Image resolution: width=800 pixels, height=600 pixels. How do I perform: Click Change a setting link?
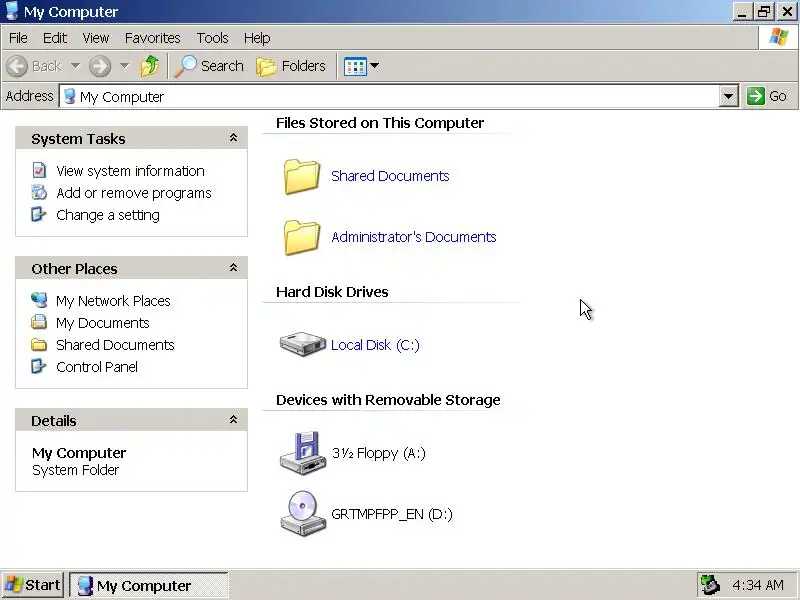[108, 215]
